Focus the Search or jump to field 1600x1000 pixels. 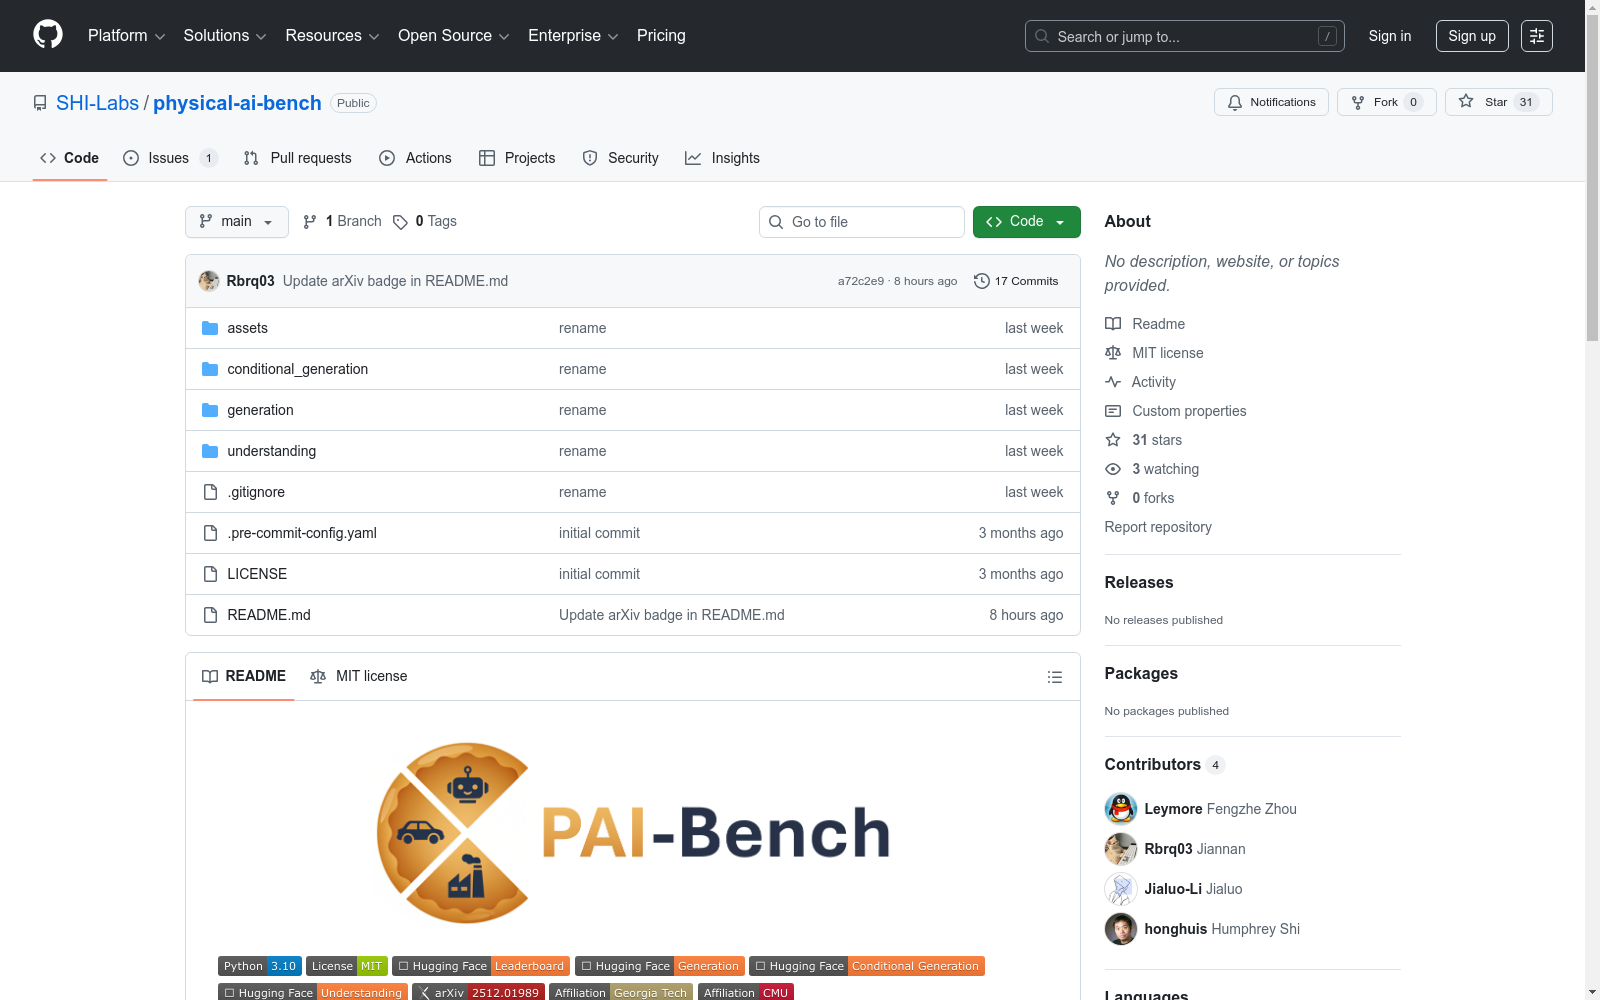1185,36
